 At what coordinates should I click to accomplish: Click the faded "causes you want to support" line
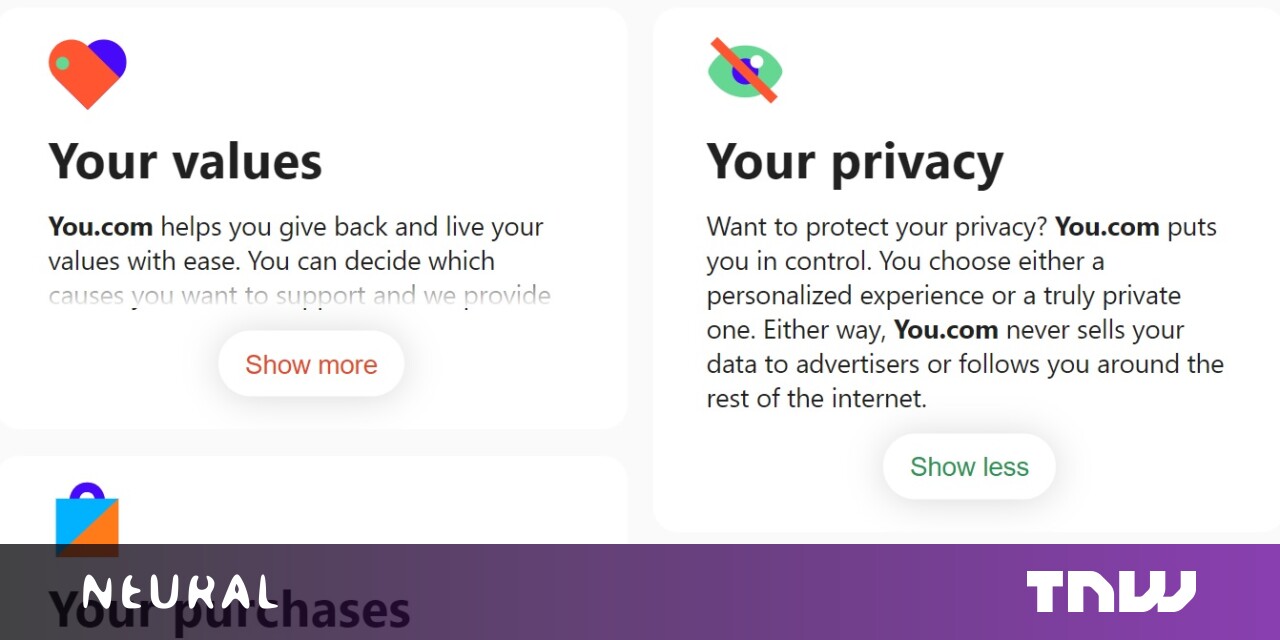point(299,296)
